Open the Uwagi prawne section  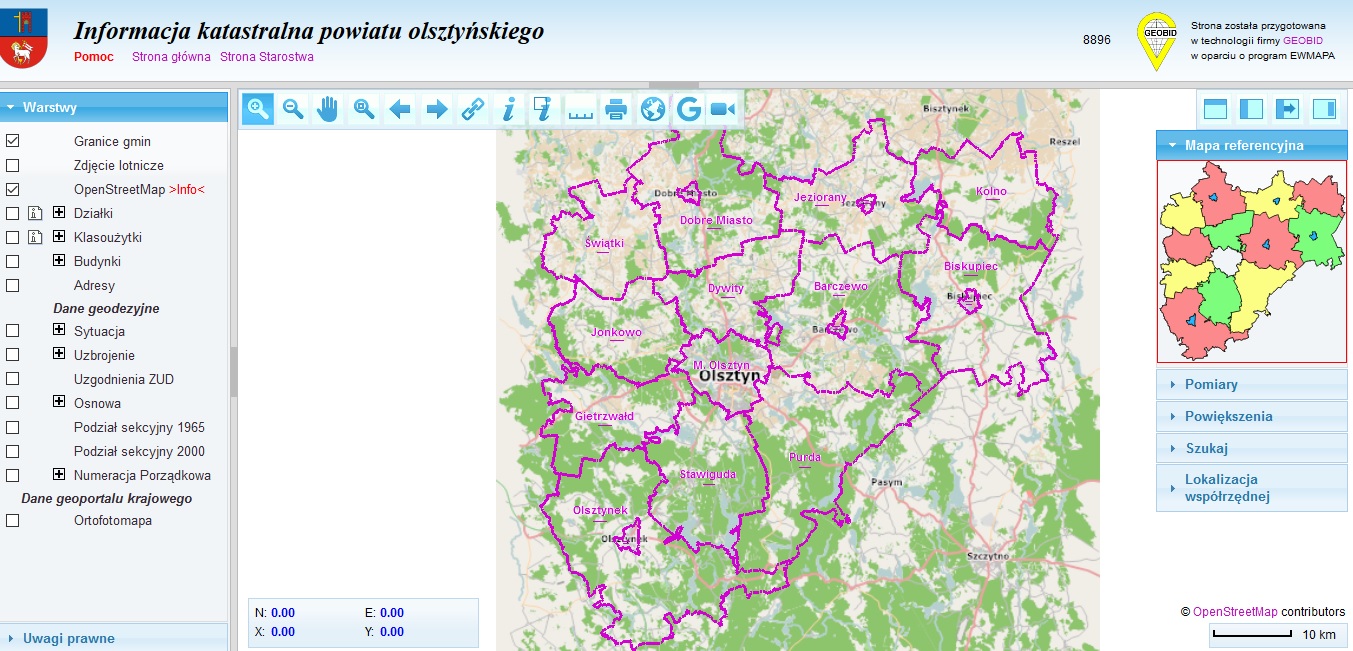pos(69,638)
